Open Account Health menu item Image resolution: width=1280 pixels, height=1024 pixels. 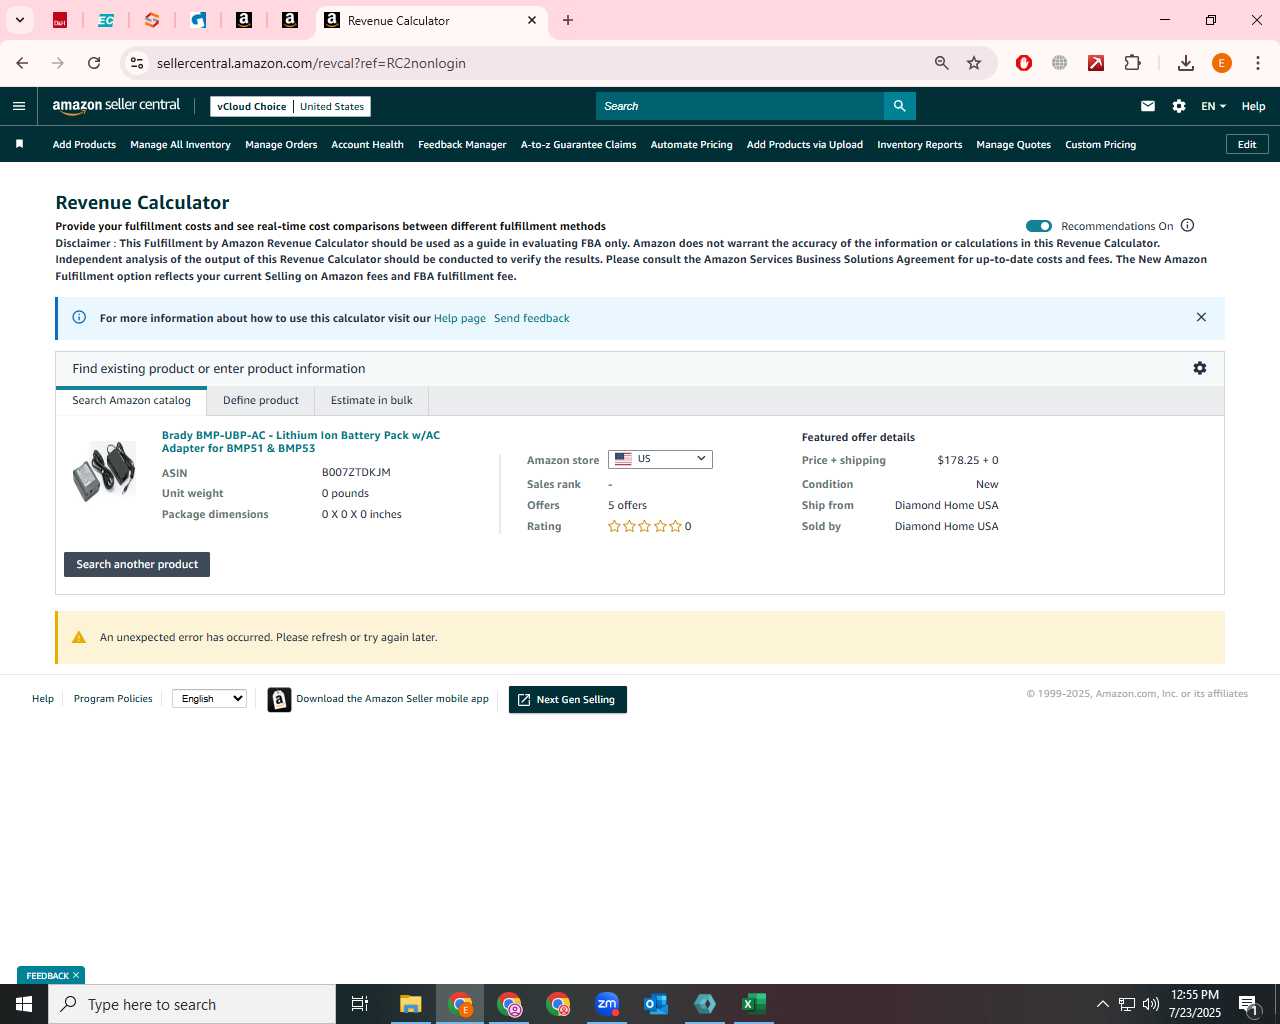coord(367,144)
